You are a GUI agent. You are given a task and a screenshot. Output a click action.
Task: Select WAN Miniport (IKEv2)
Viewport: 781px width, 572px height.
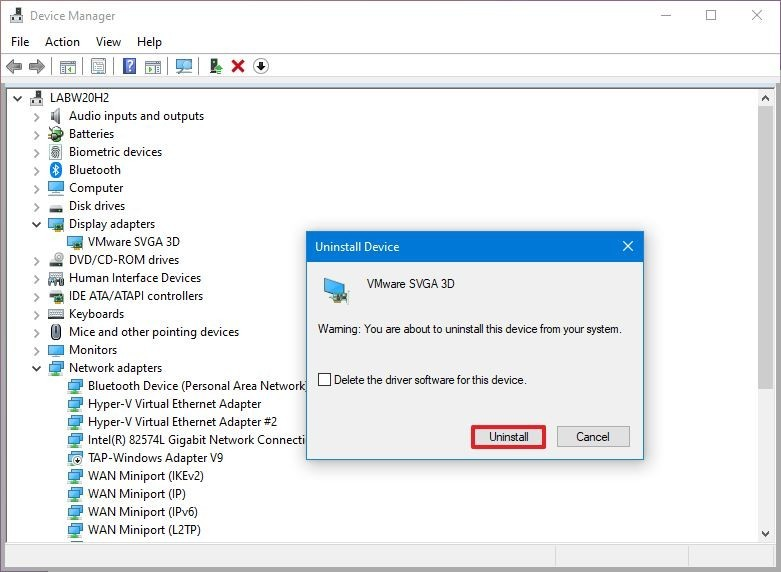[x=146, y=476]
